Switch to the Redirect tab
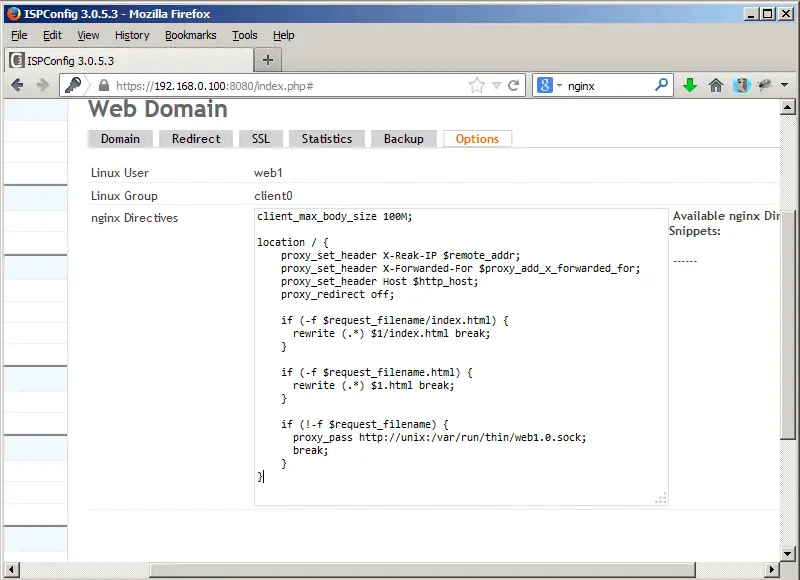The height and width of the screenshot is (580, 800). tap(196, 139)
